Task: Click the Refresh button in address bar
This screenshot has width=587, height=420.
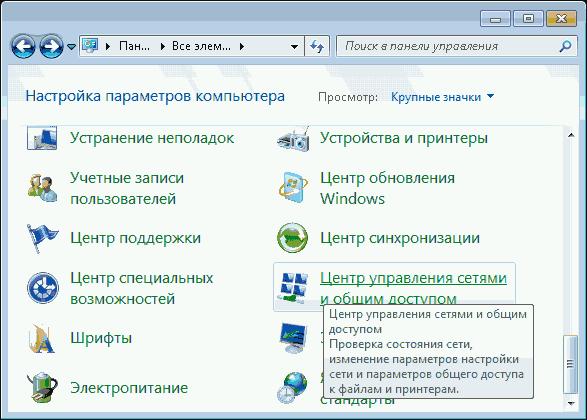Action: pos(317,46)
